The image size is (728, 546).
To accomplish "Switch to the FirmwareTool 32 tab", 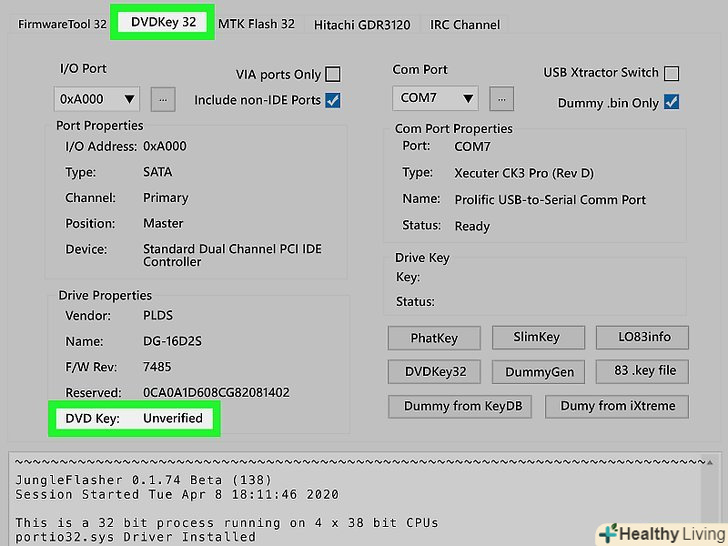I will click(62, 24).
